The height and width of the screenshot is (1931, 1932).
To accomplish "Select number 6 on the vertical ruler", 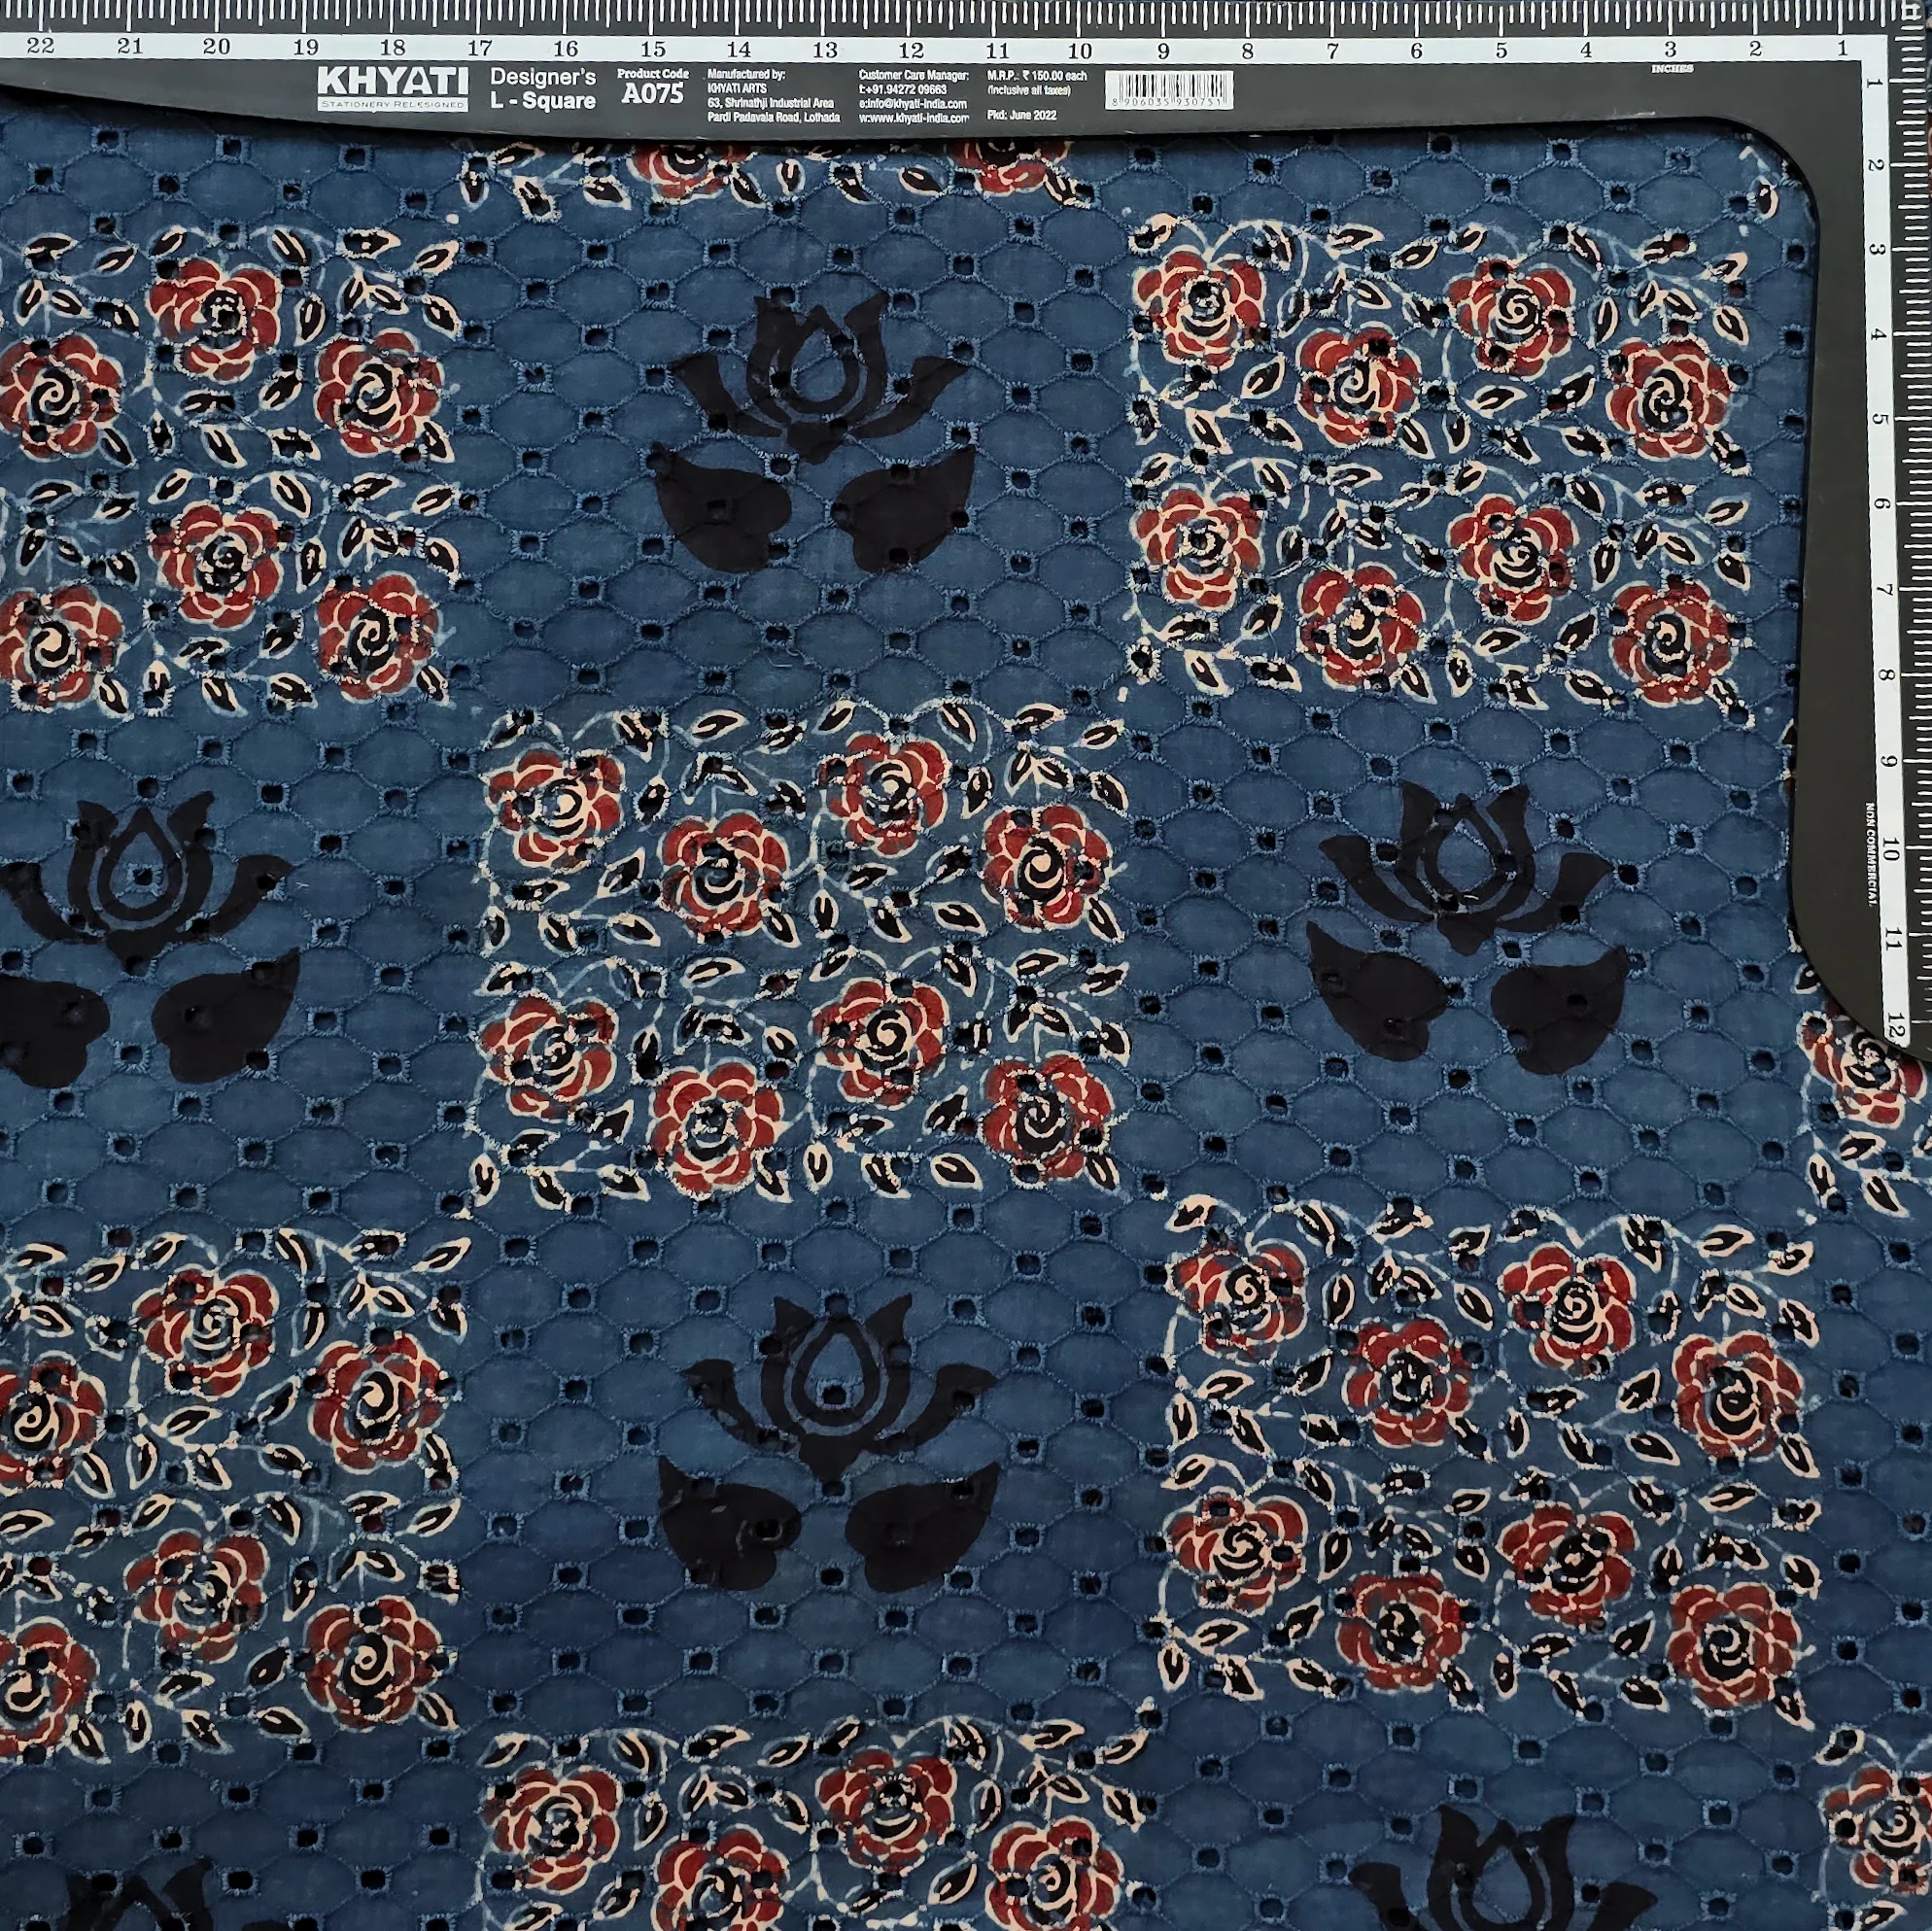I will [x=1880, y=503].
